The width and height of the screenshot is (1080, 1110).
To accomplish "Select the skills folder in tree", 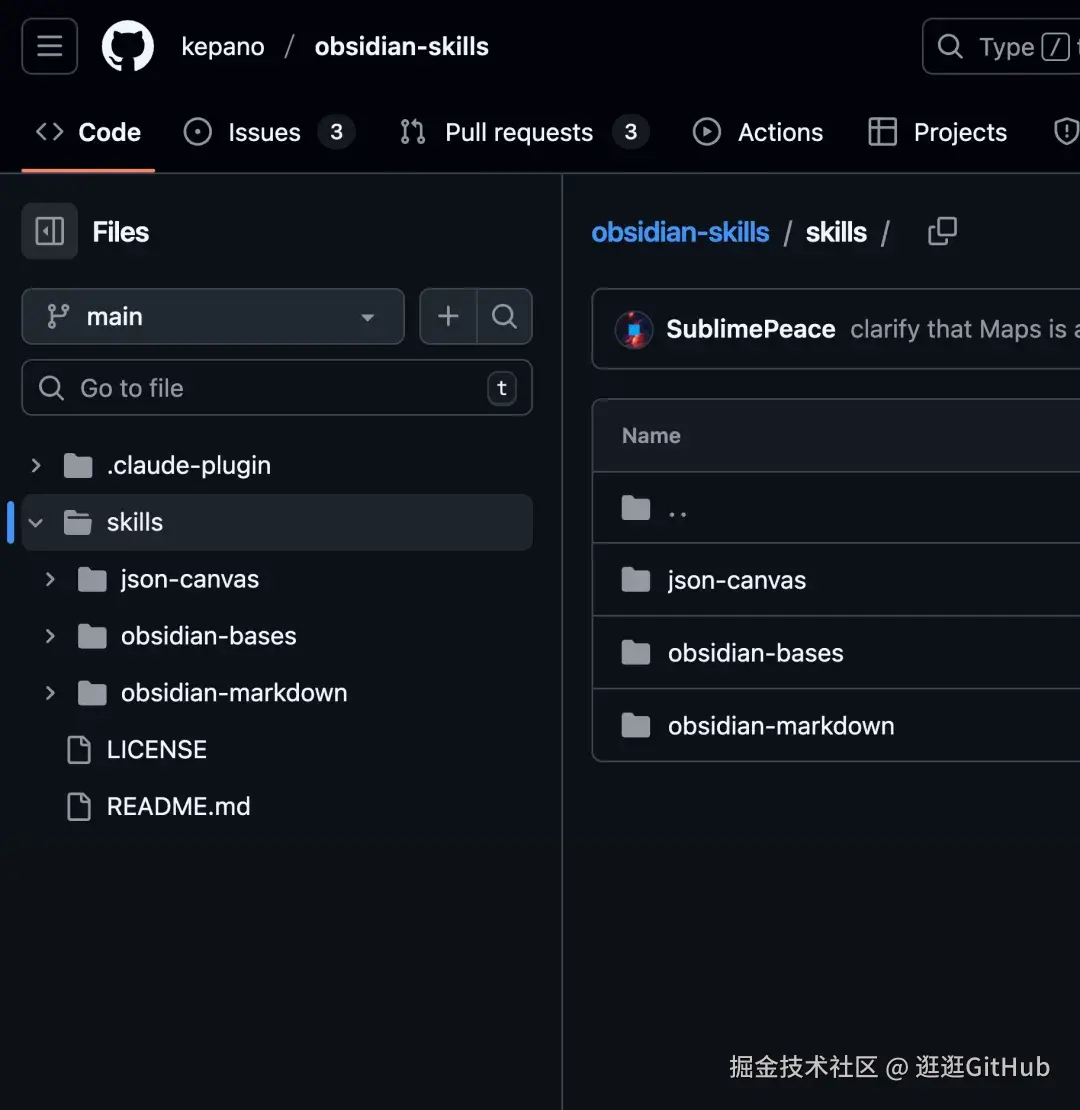I will point(277,522).
